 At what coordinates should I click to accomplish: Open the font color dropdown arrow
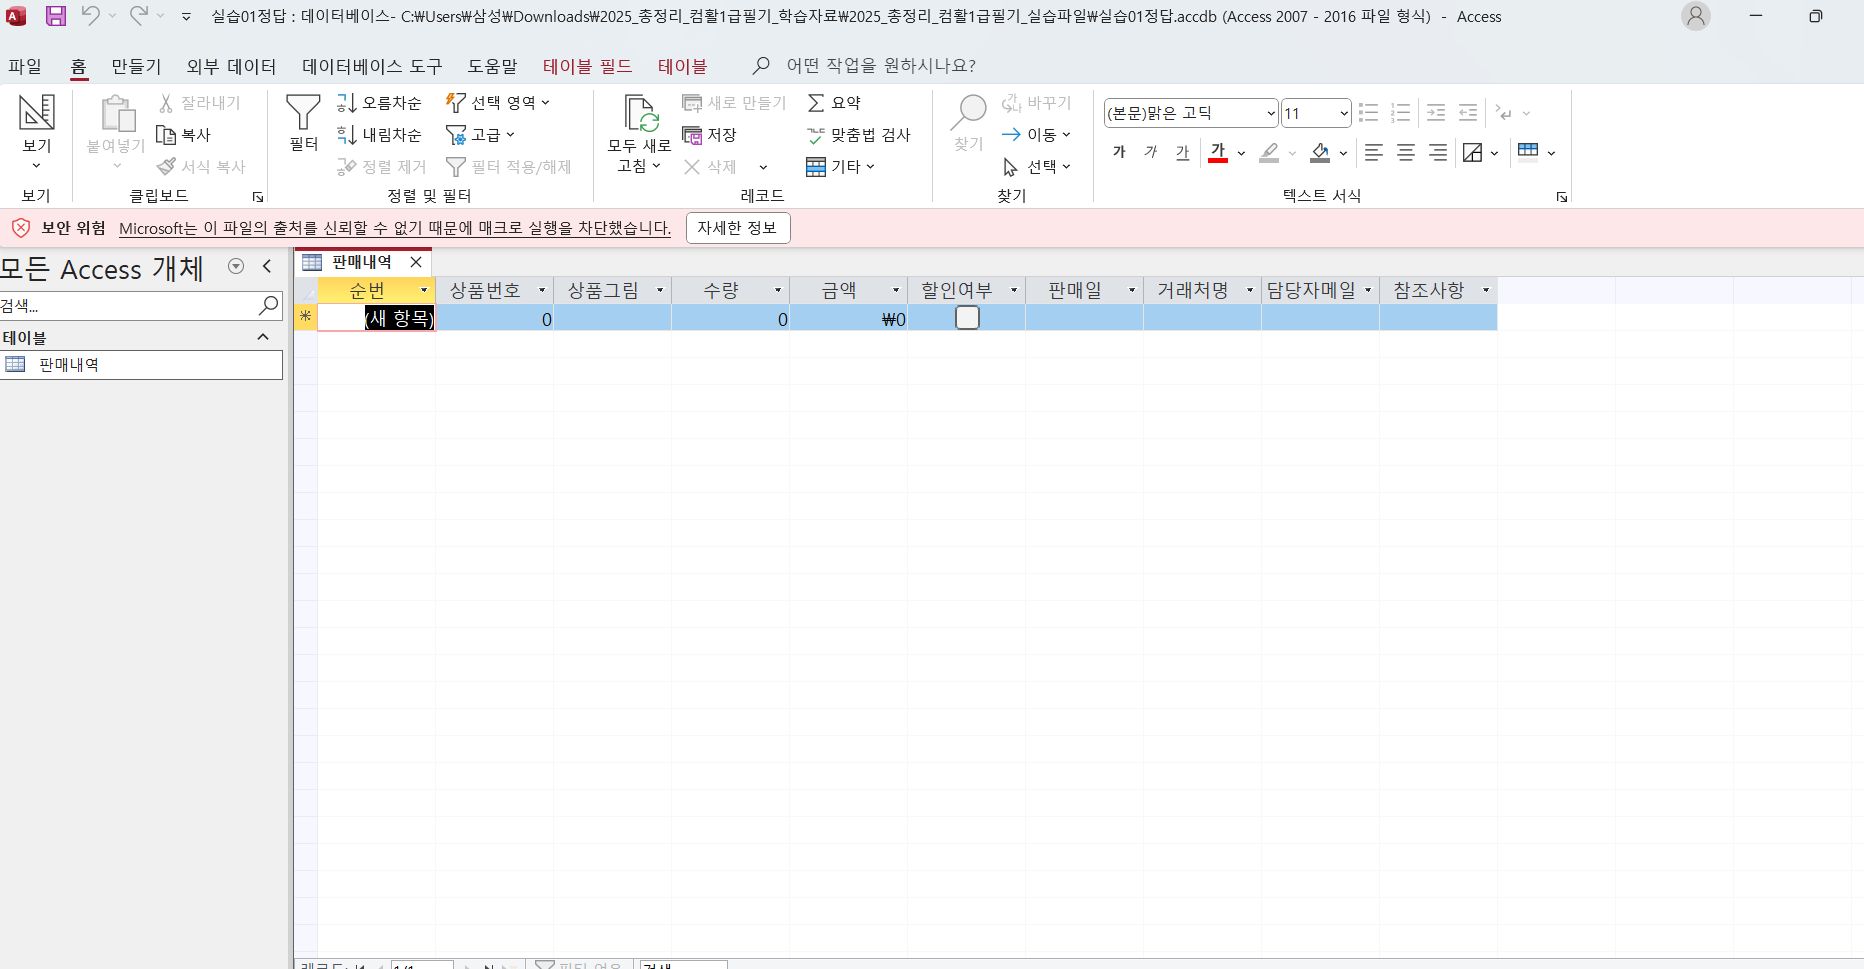pyautogui.click(x=1241, y=153)
